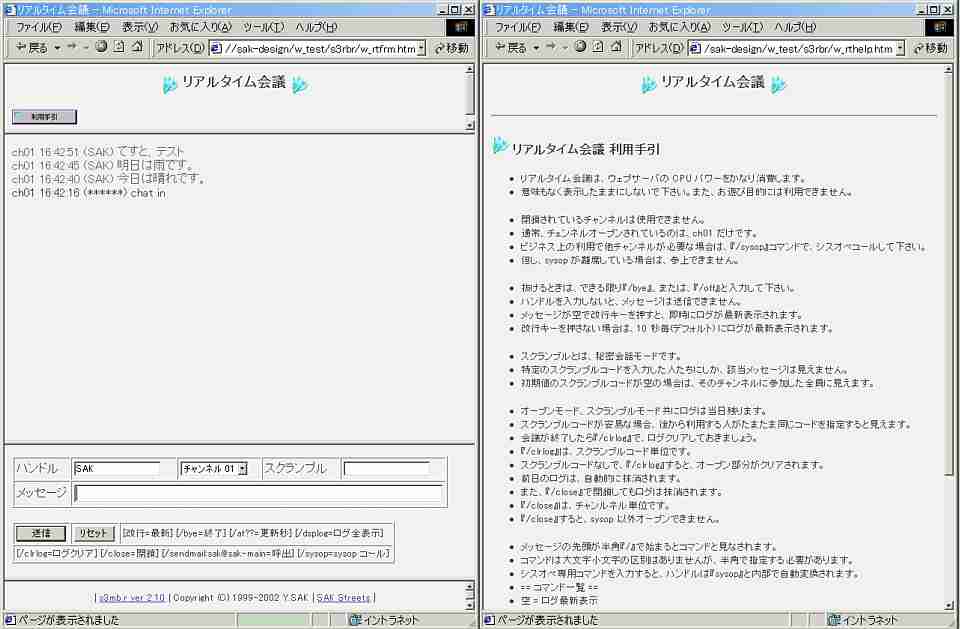Screen dimensions: 960x629
Task: Stop page loading in the right window
Action: [580, 47]
